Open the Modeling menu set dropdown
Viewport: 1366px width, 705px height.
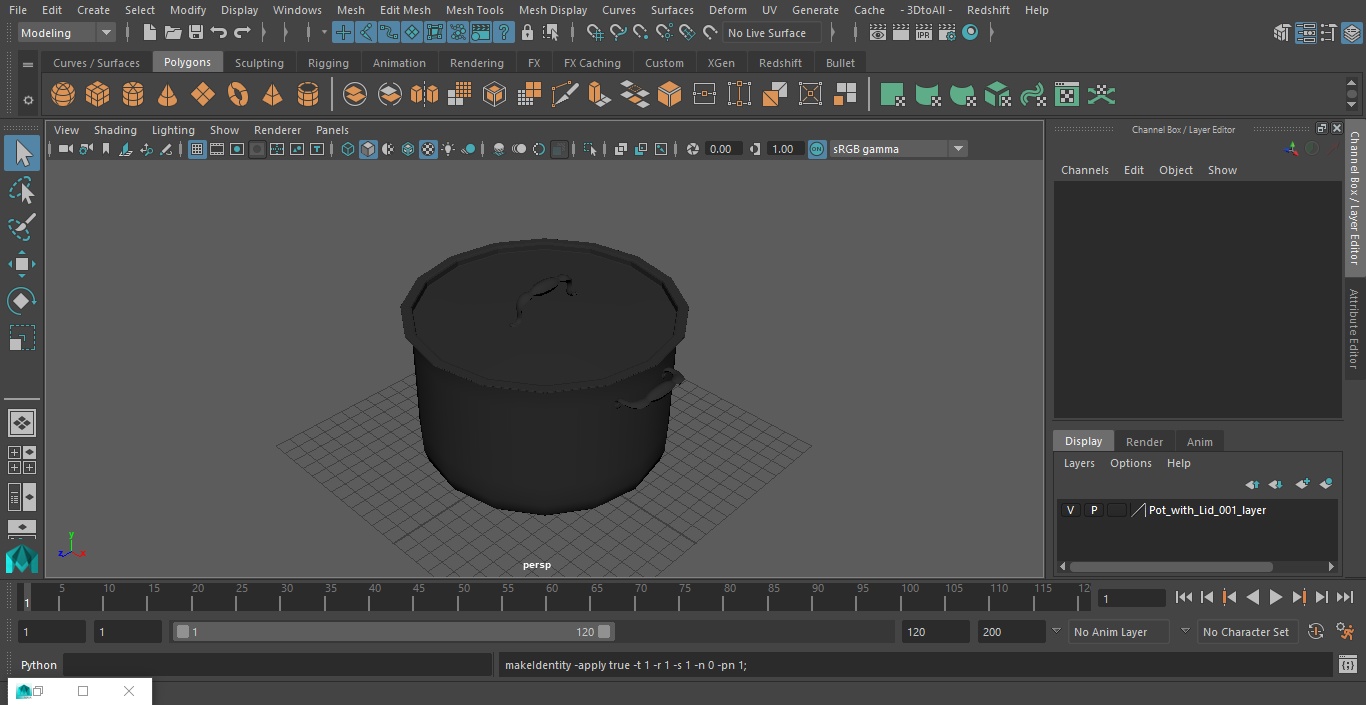tap(67, 33)
